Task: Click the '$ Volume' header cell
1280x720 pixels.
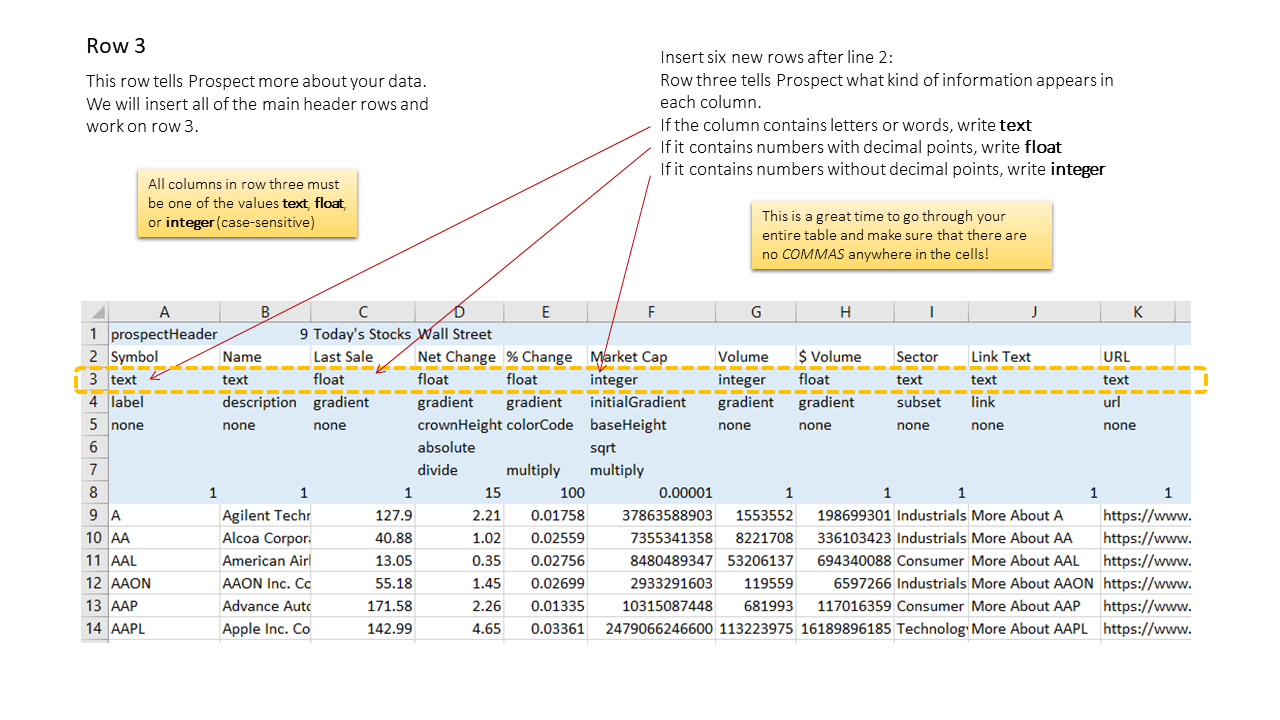Action: [845, 357]
